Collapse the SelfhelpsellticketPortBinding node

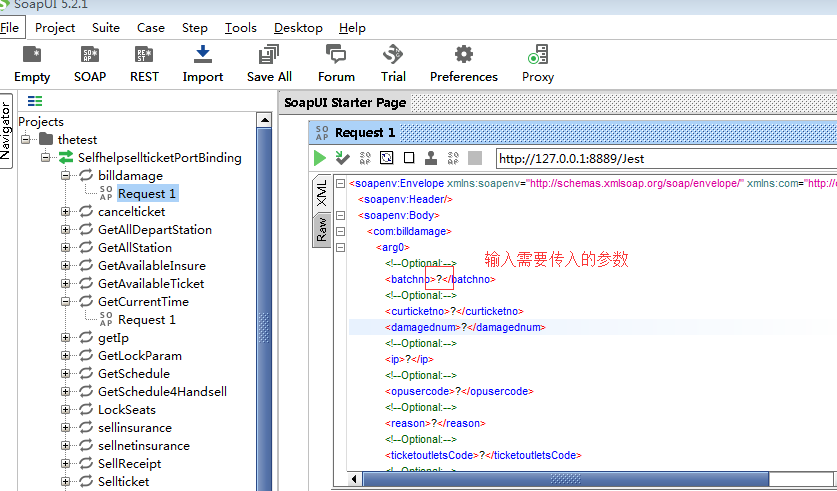[45, 157]
